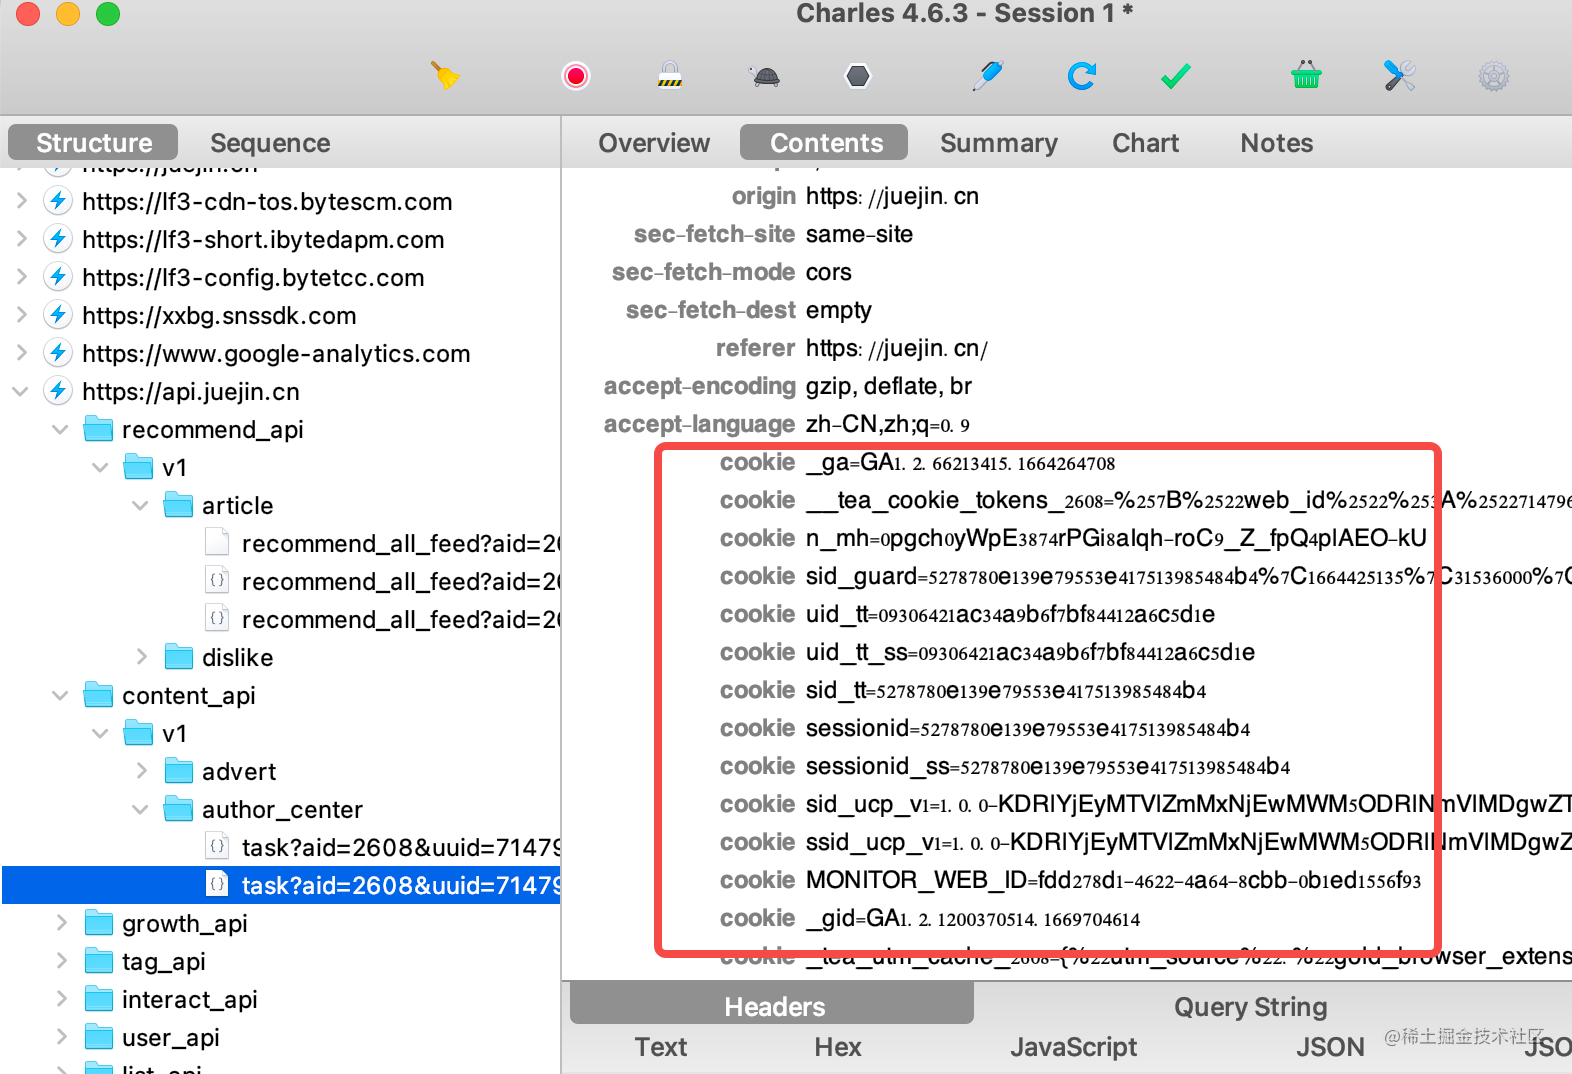Viewport: 1572px width, 1074px height.
Task: Click the sessionid cookie header row
Action: point(985,728)
